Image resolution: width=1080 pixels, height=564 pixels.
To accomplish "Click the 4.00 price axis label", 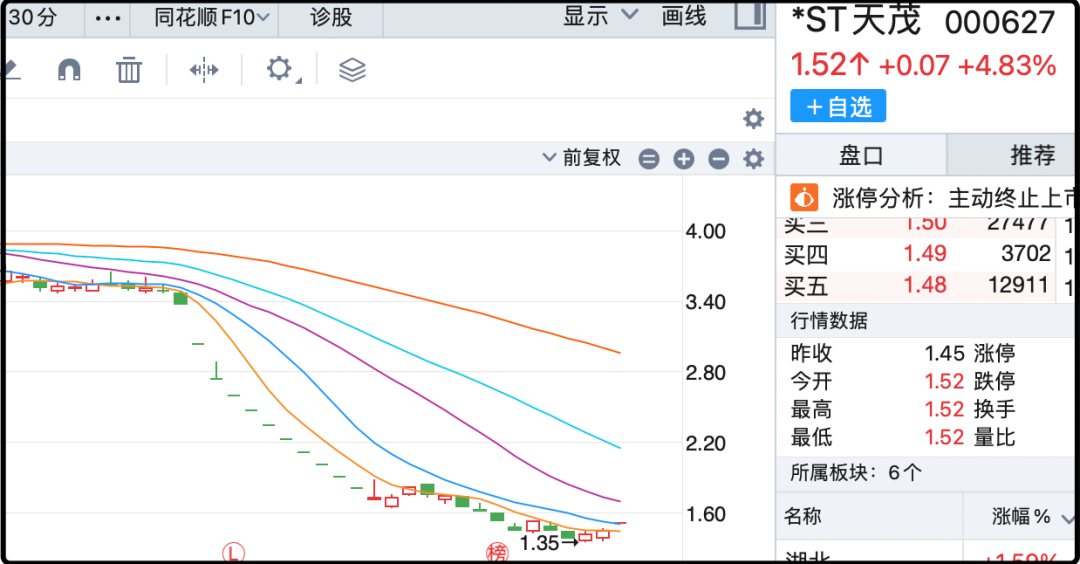I will point(705,231).
